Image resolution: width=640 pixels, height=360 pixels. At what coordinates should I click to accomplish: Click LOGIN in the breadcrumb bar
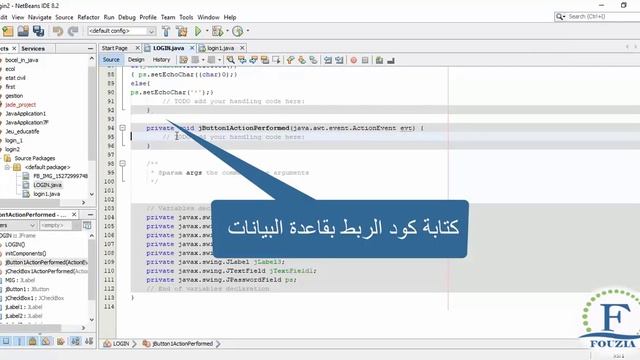pos(121,344)
